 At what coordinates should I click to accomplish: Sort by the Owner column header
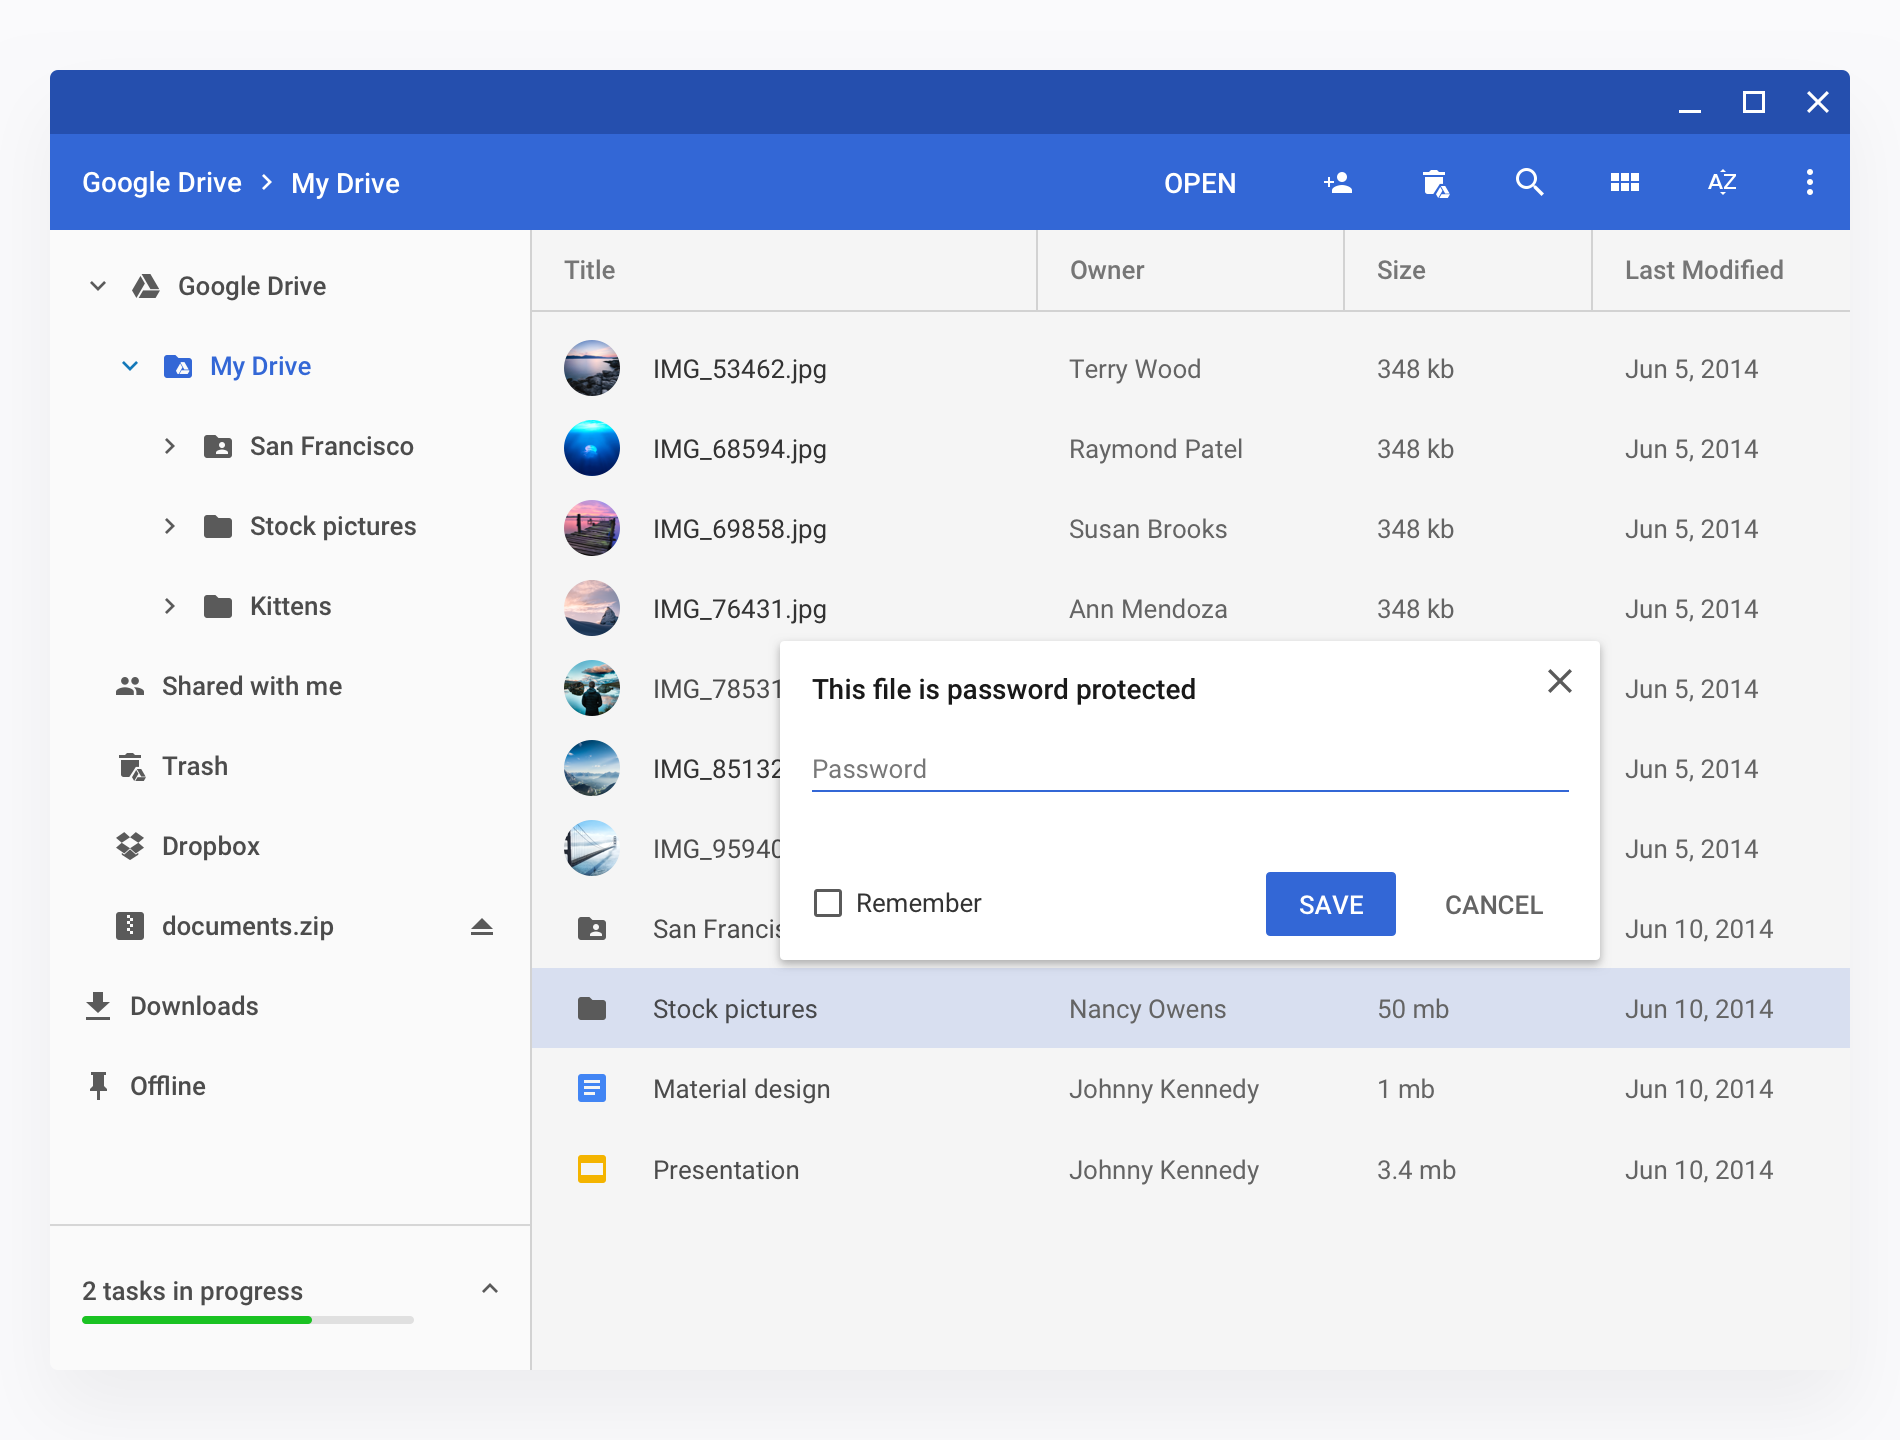click(1107, 270)
